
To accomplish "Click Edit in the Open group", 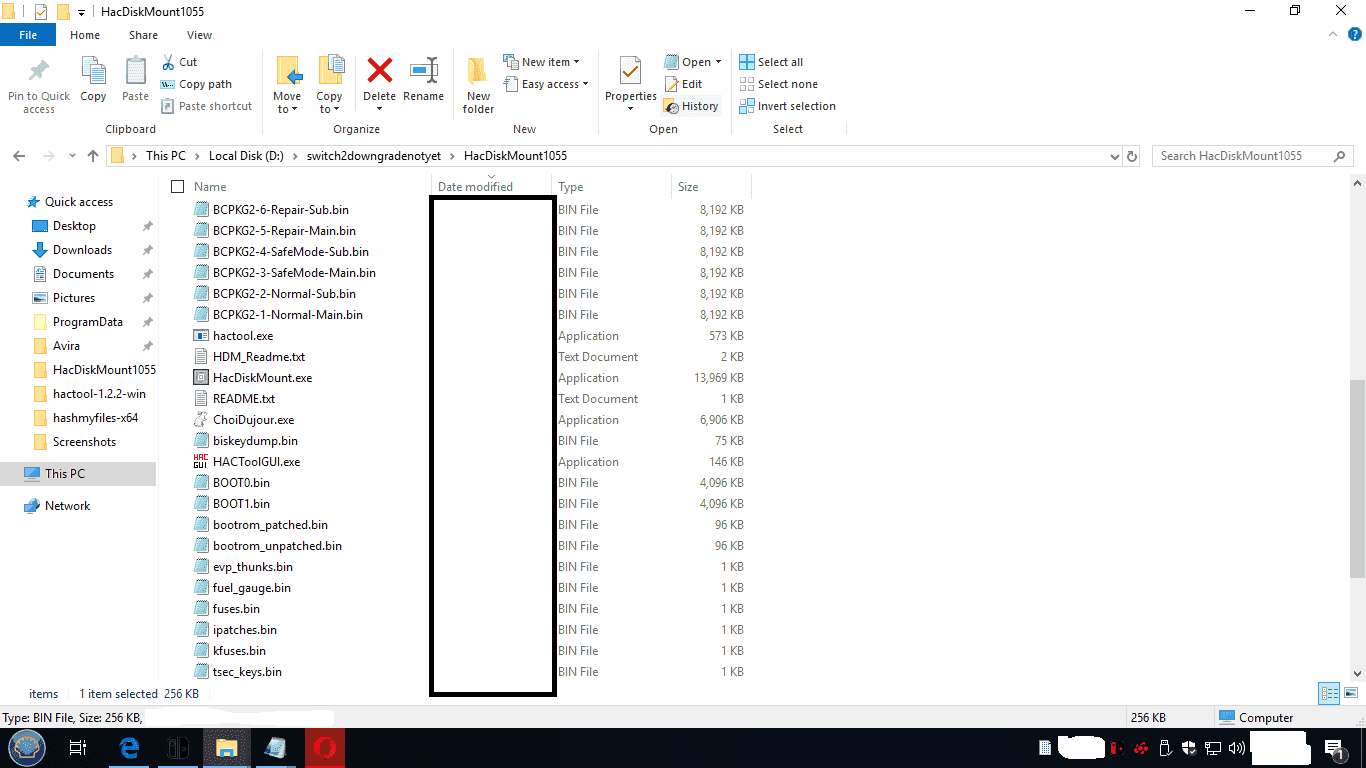I will (684, 84).
